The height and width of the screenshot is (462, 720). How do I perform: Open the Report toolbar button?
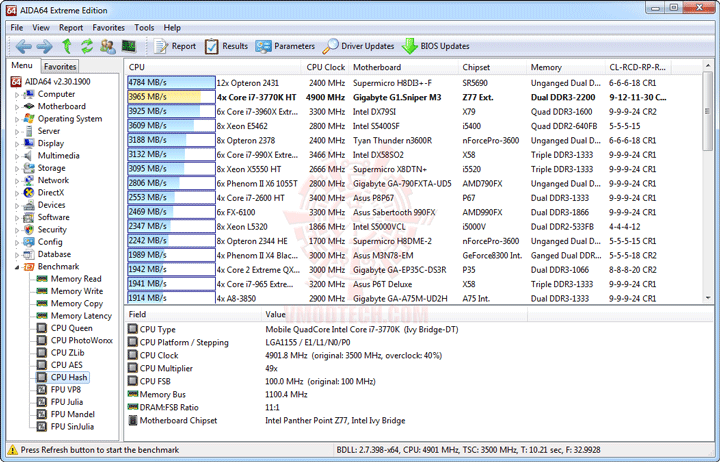(x=174, y=46)
